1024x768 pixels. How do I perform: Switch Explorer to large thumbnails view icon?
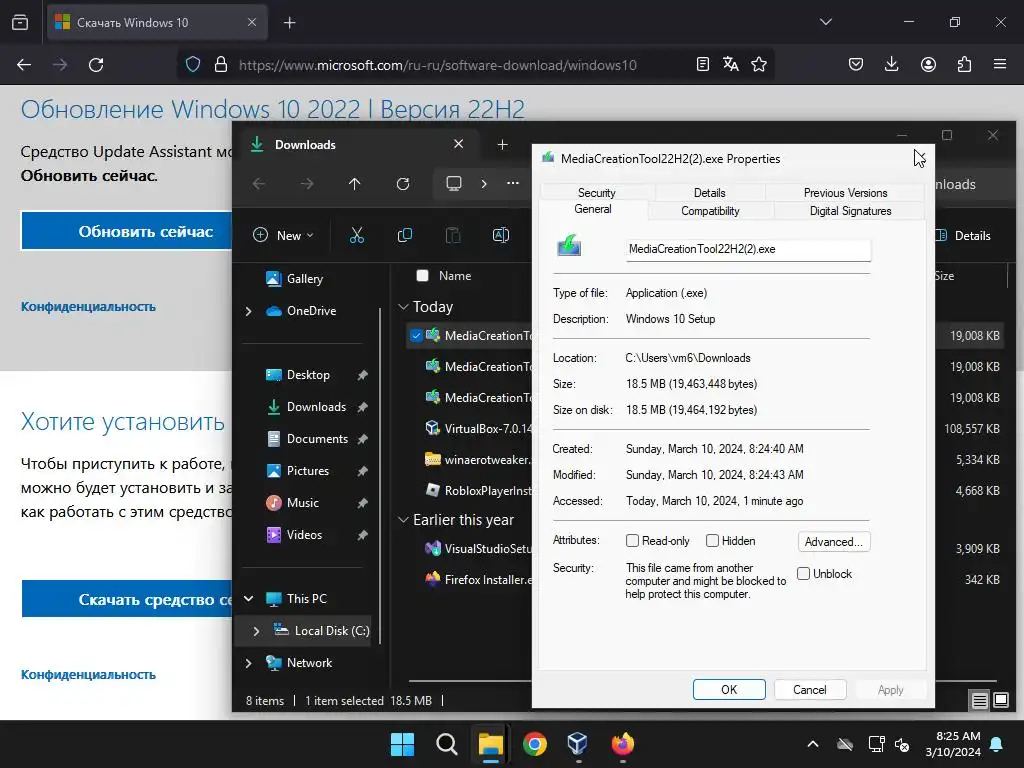pyautogui.click(x=1001, y=701)
